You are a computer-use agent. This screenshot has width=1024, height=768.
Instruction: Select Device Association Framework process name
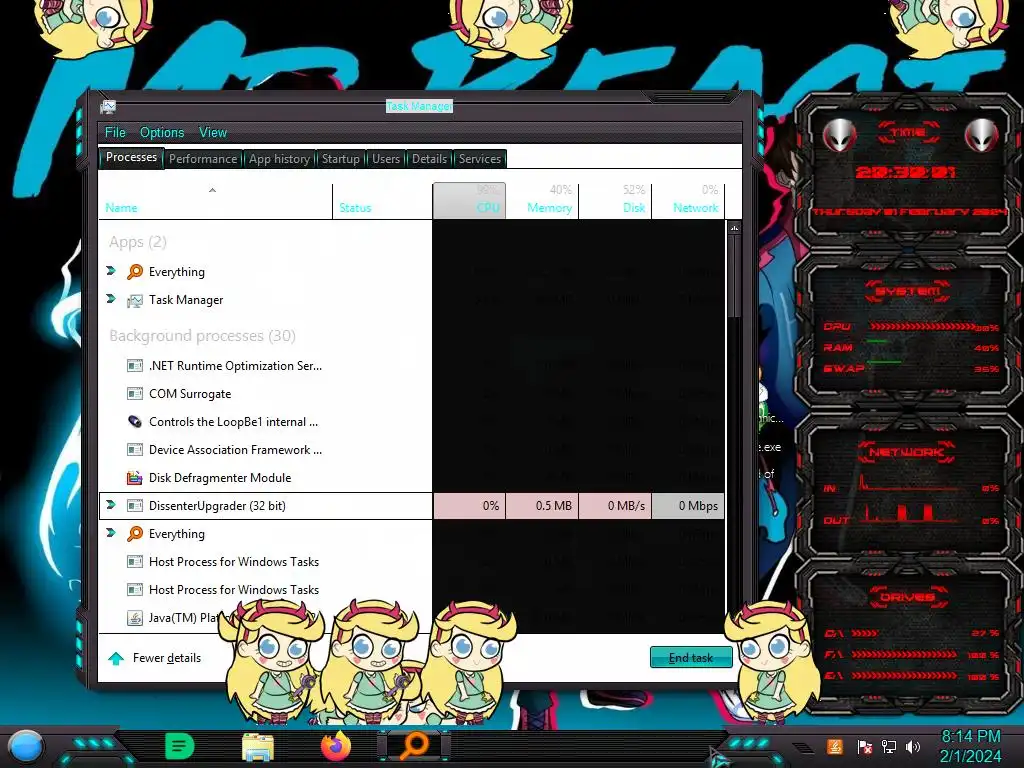click(x=235, y=450)
